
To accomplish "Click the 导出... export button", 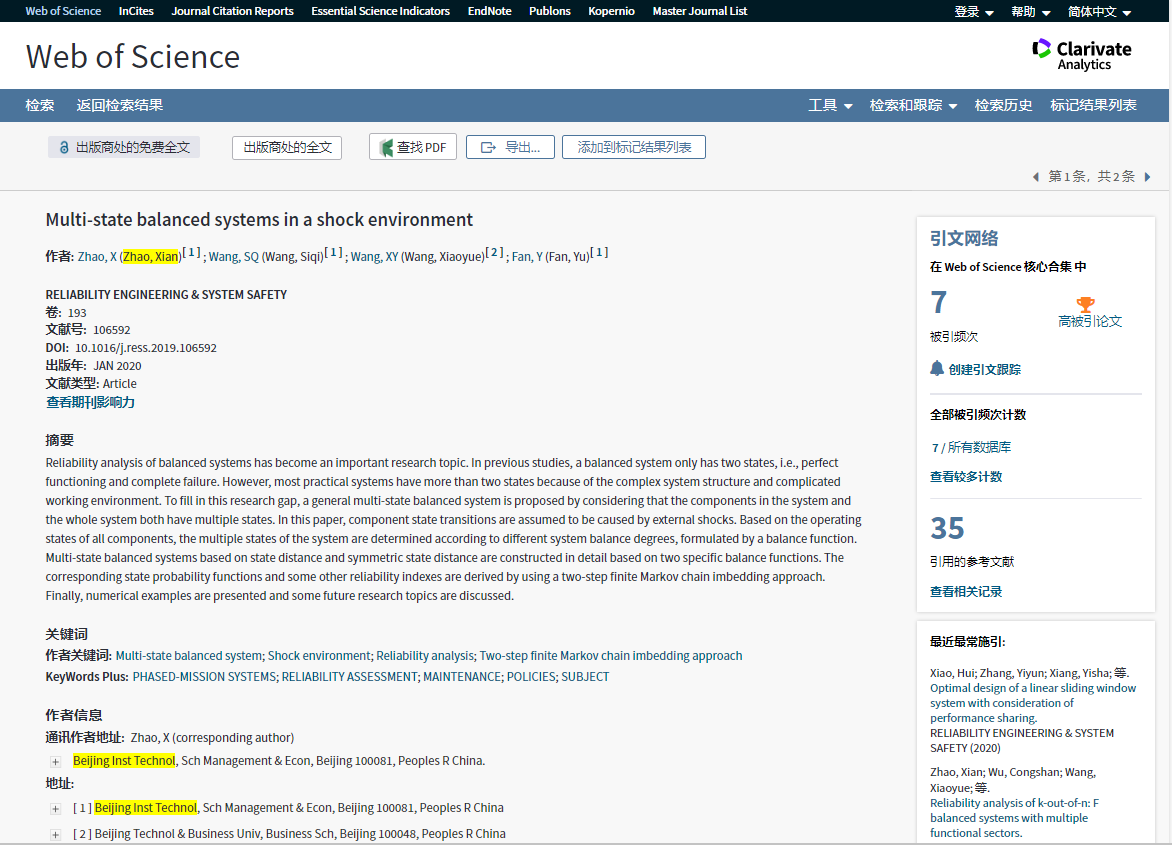I will tap(511, 147).
